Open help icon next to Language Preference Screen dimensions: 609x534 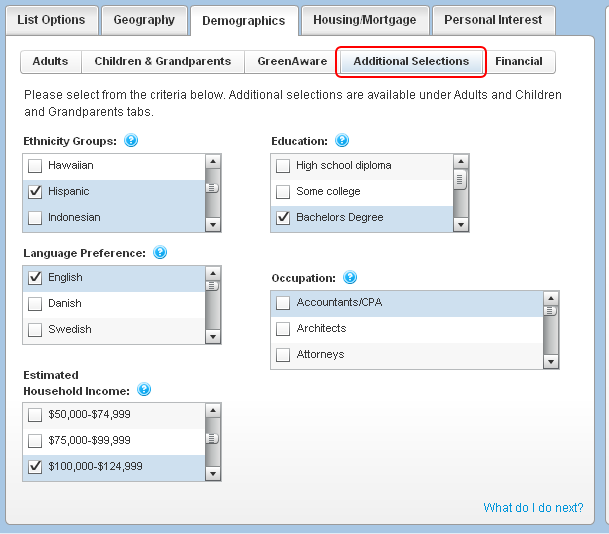160,253
